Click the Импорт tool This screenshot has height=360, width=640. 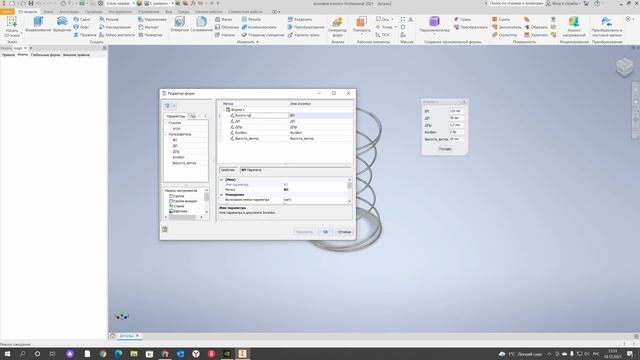click(148, 27)
